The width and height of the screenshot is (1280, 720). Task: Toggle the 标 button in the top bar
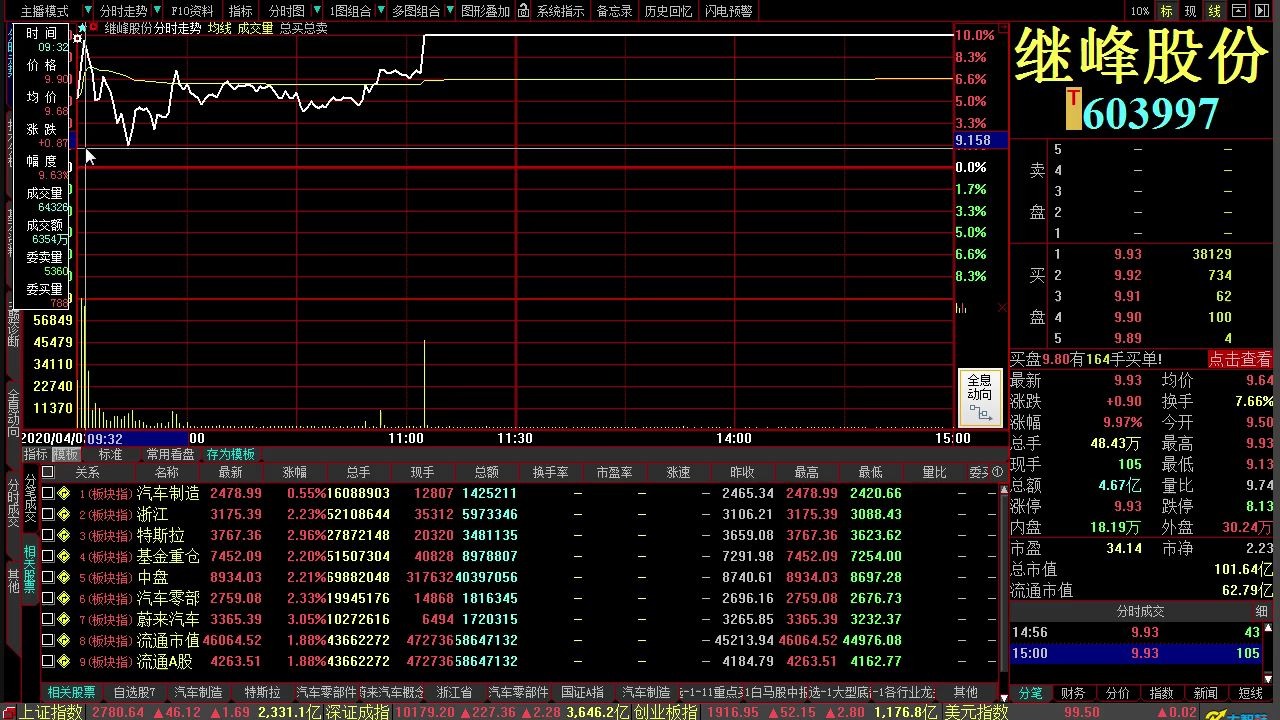tap(1166, 11)
